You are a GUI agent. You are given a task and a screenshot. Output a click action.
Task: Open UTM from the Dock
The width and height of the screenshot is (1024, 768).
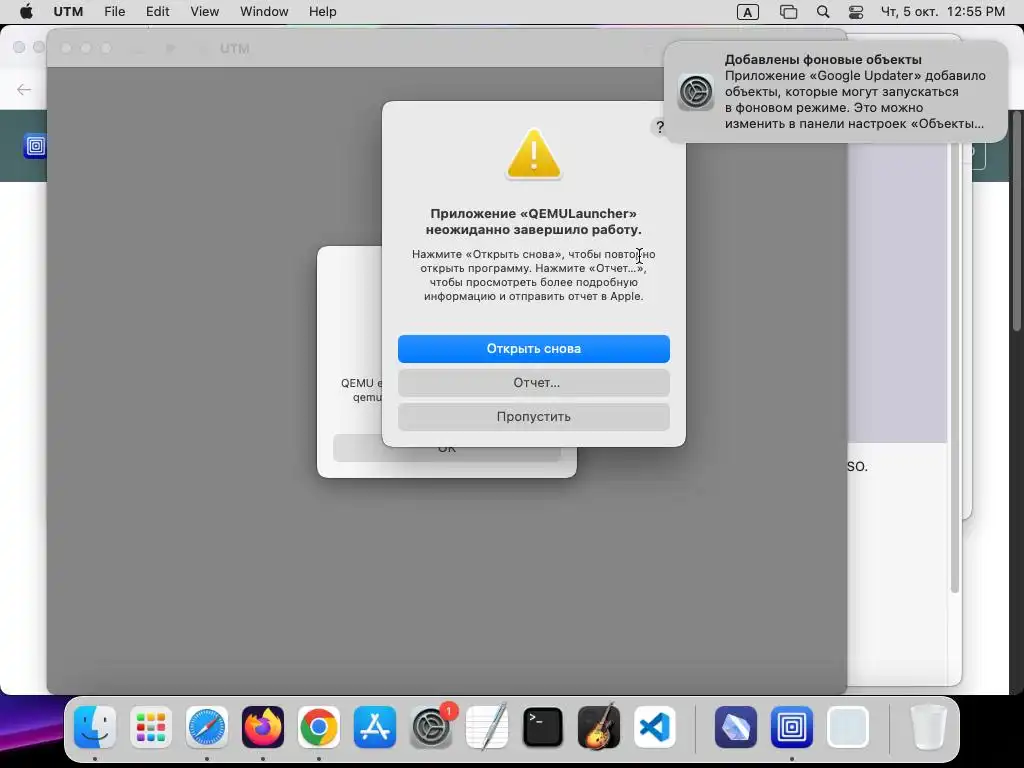(792, 727)
